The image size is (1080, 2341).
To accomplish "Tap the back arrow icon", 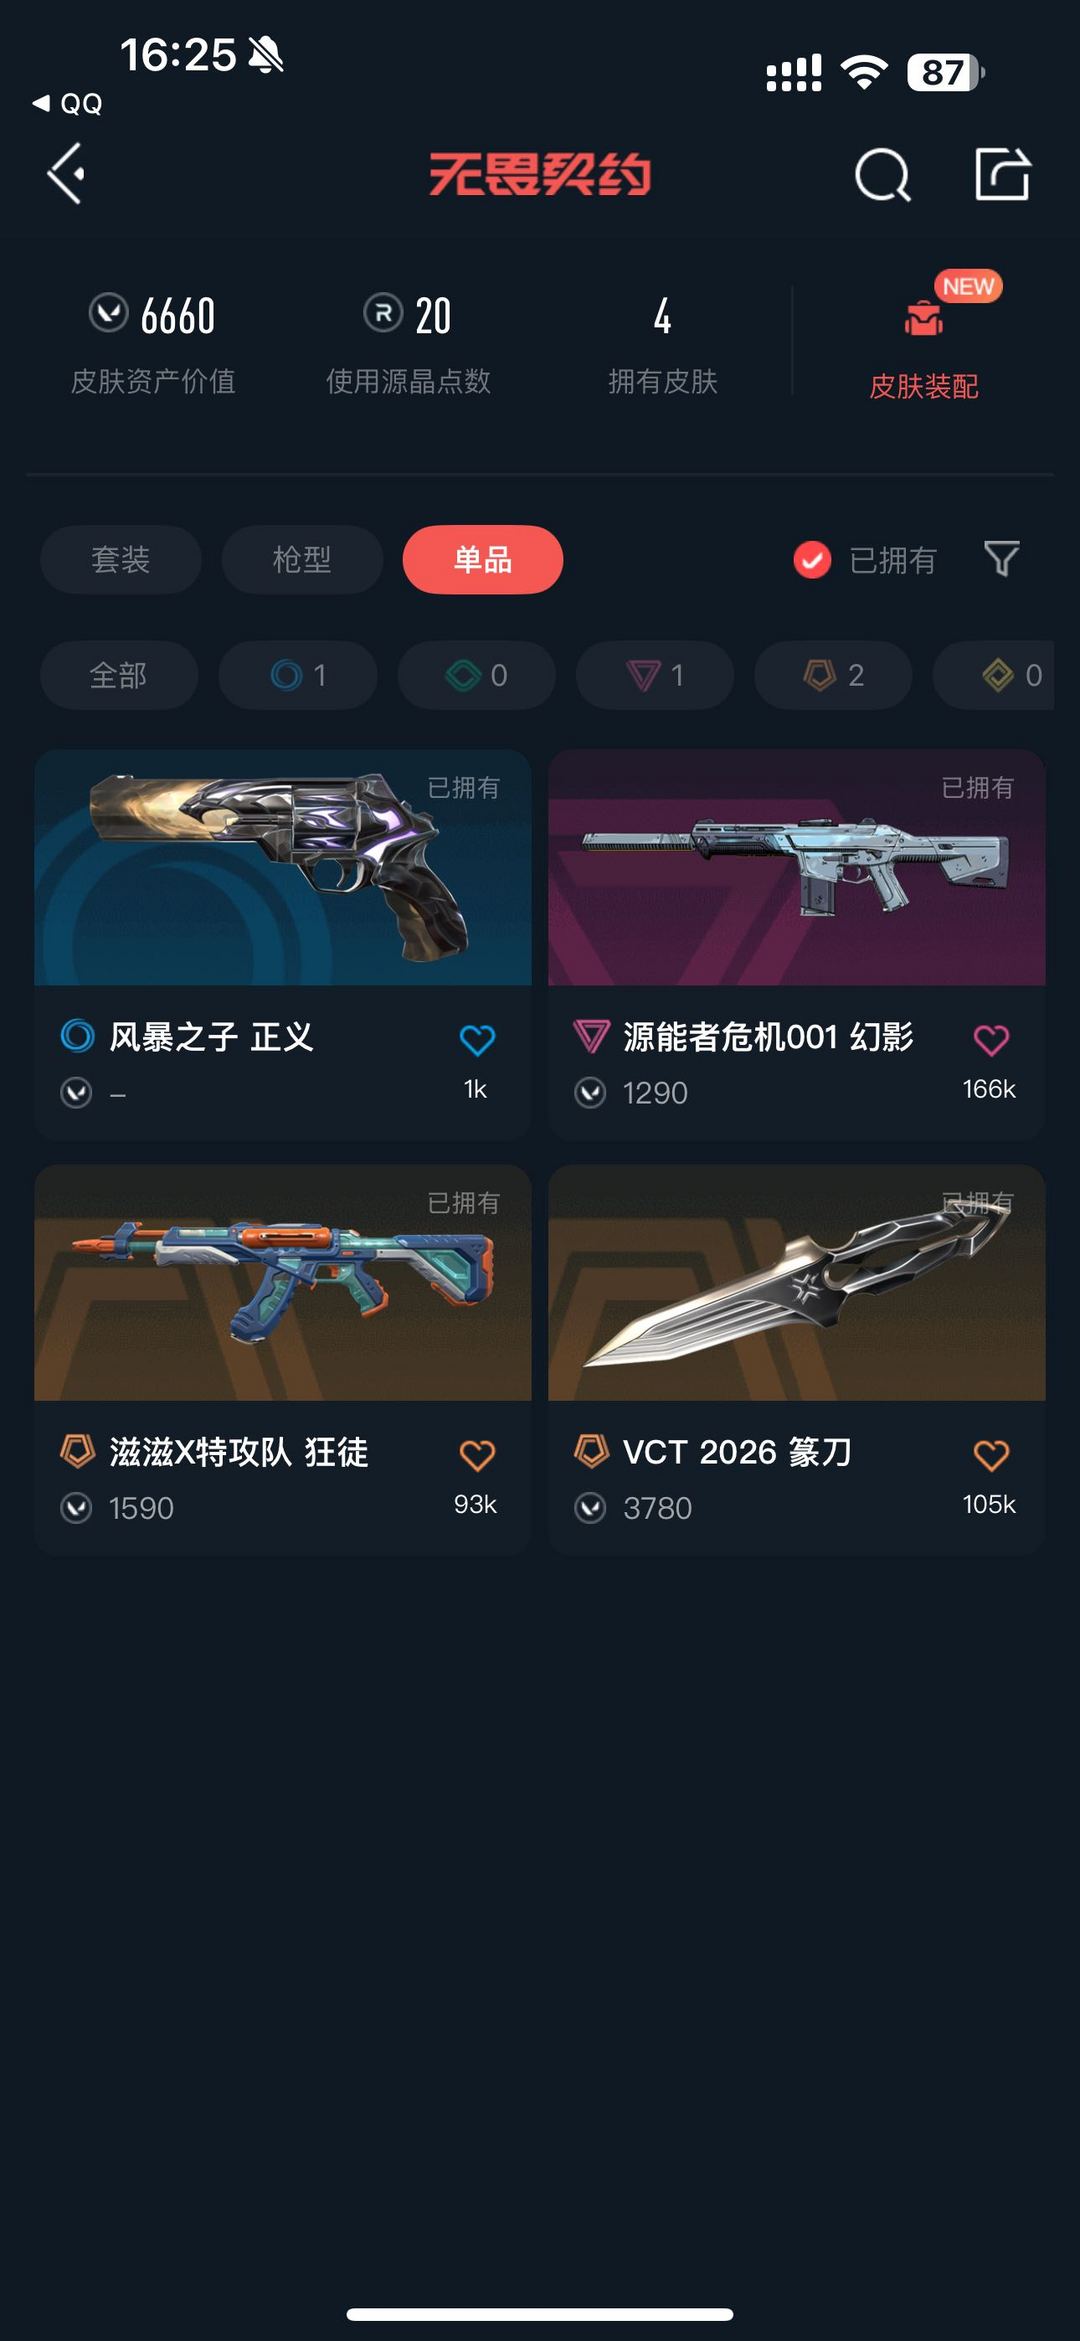I will [x=66, y=174].
